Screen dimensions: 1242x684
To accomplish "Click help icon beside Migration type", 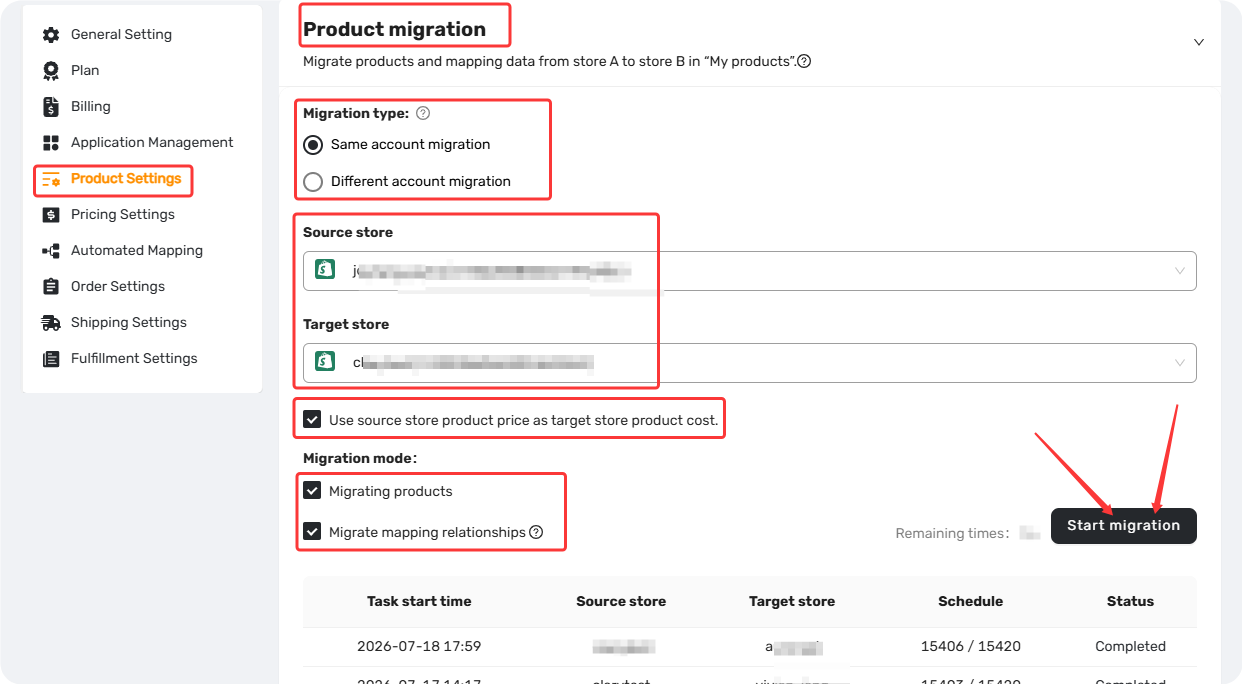I will pyautogui.click(x=423, y=113).
